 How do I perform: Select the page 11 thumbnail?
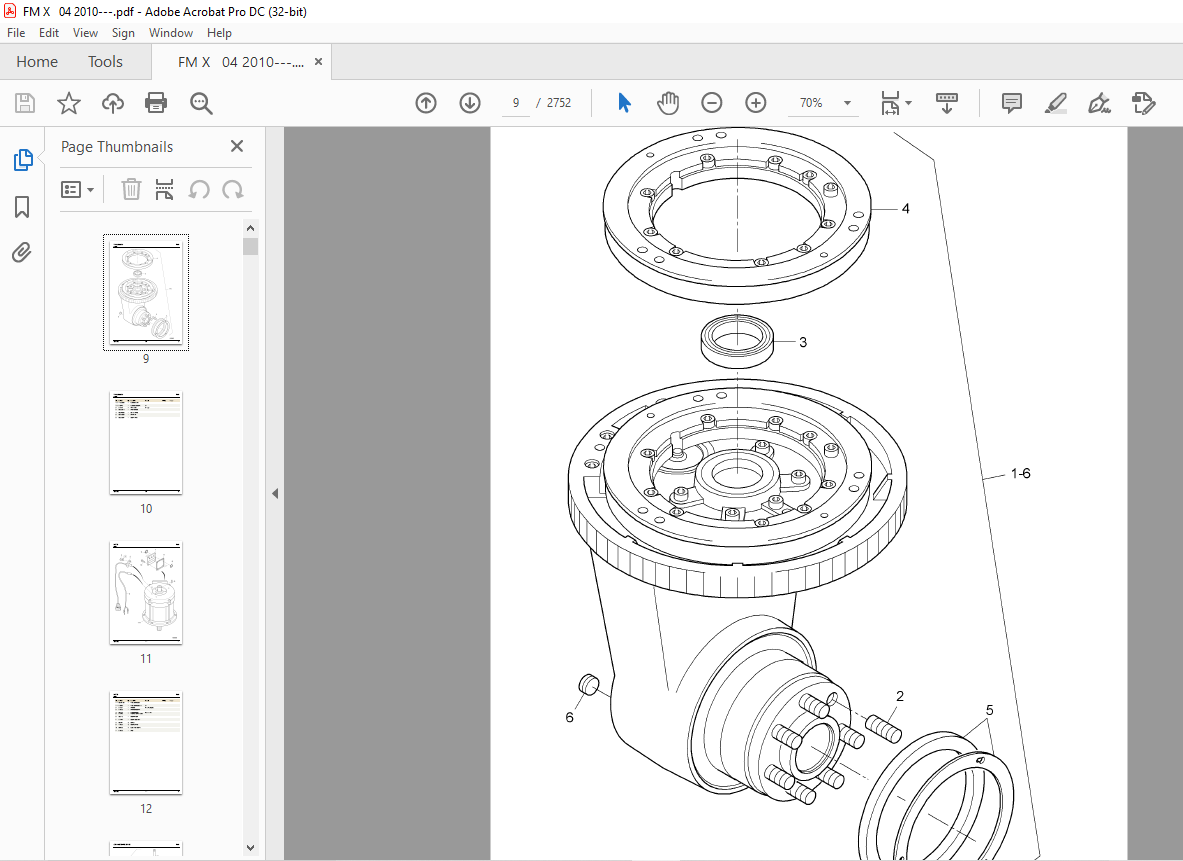tap(146, 593)
